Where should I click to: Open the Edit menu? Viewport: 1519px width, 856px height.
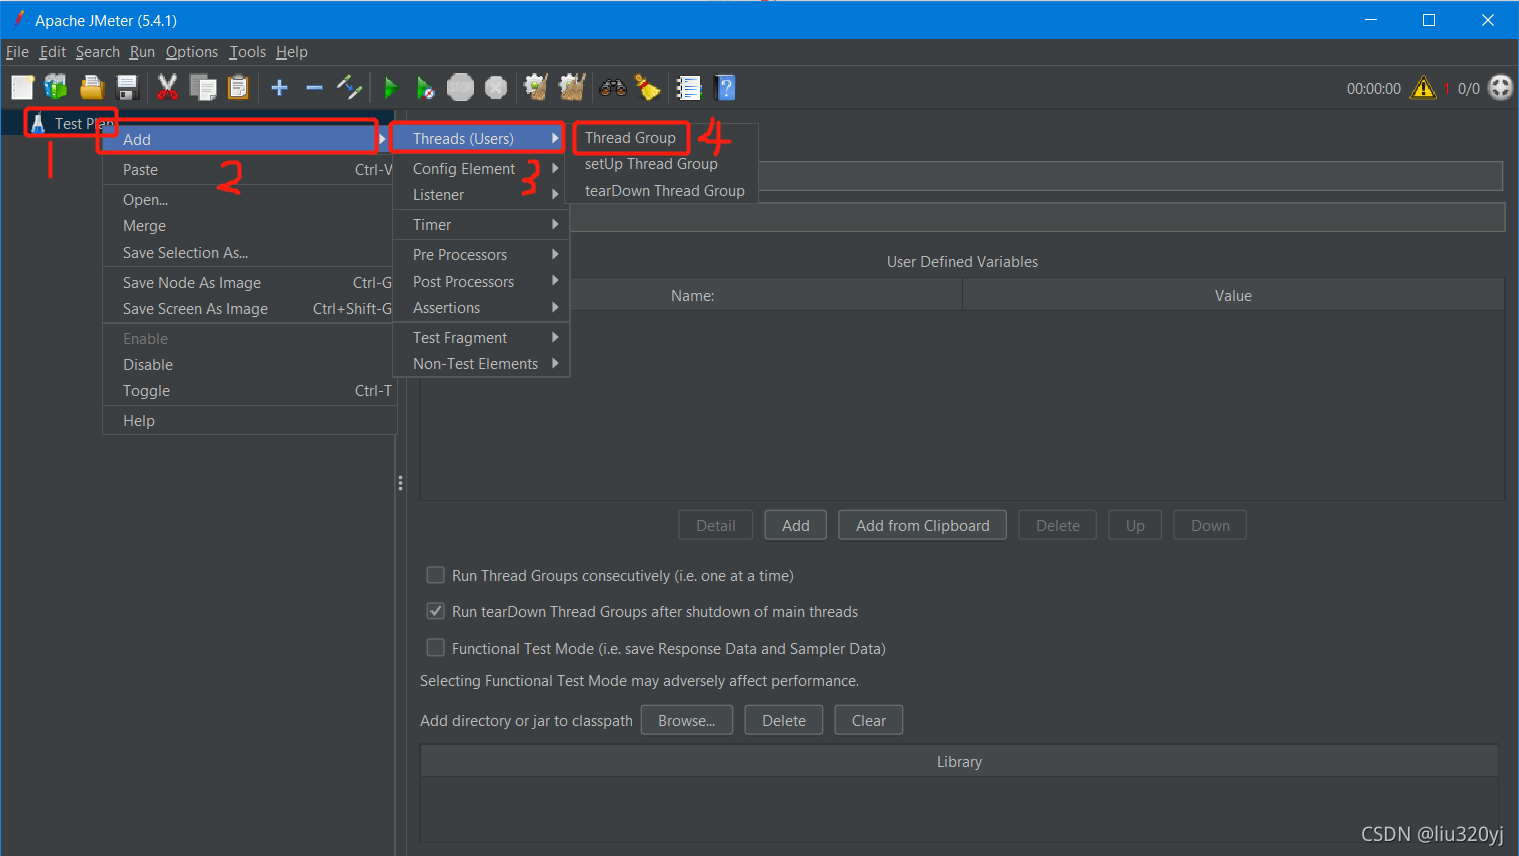pos(53,52)
